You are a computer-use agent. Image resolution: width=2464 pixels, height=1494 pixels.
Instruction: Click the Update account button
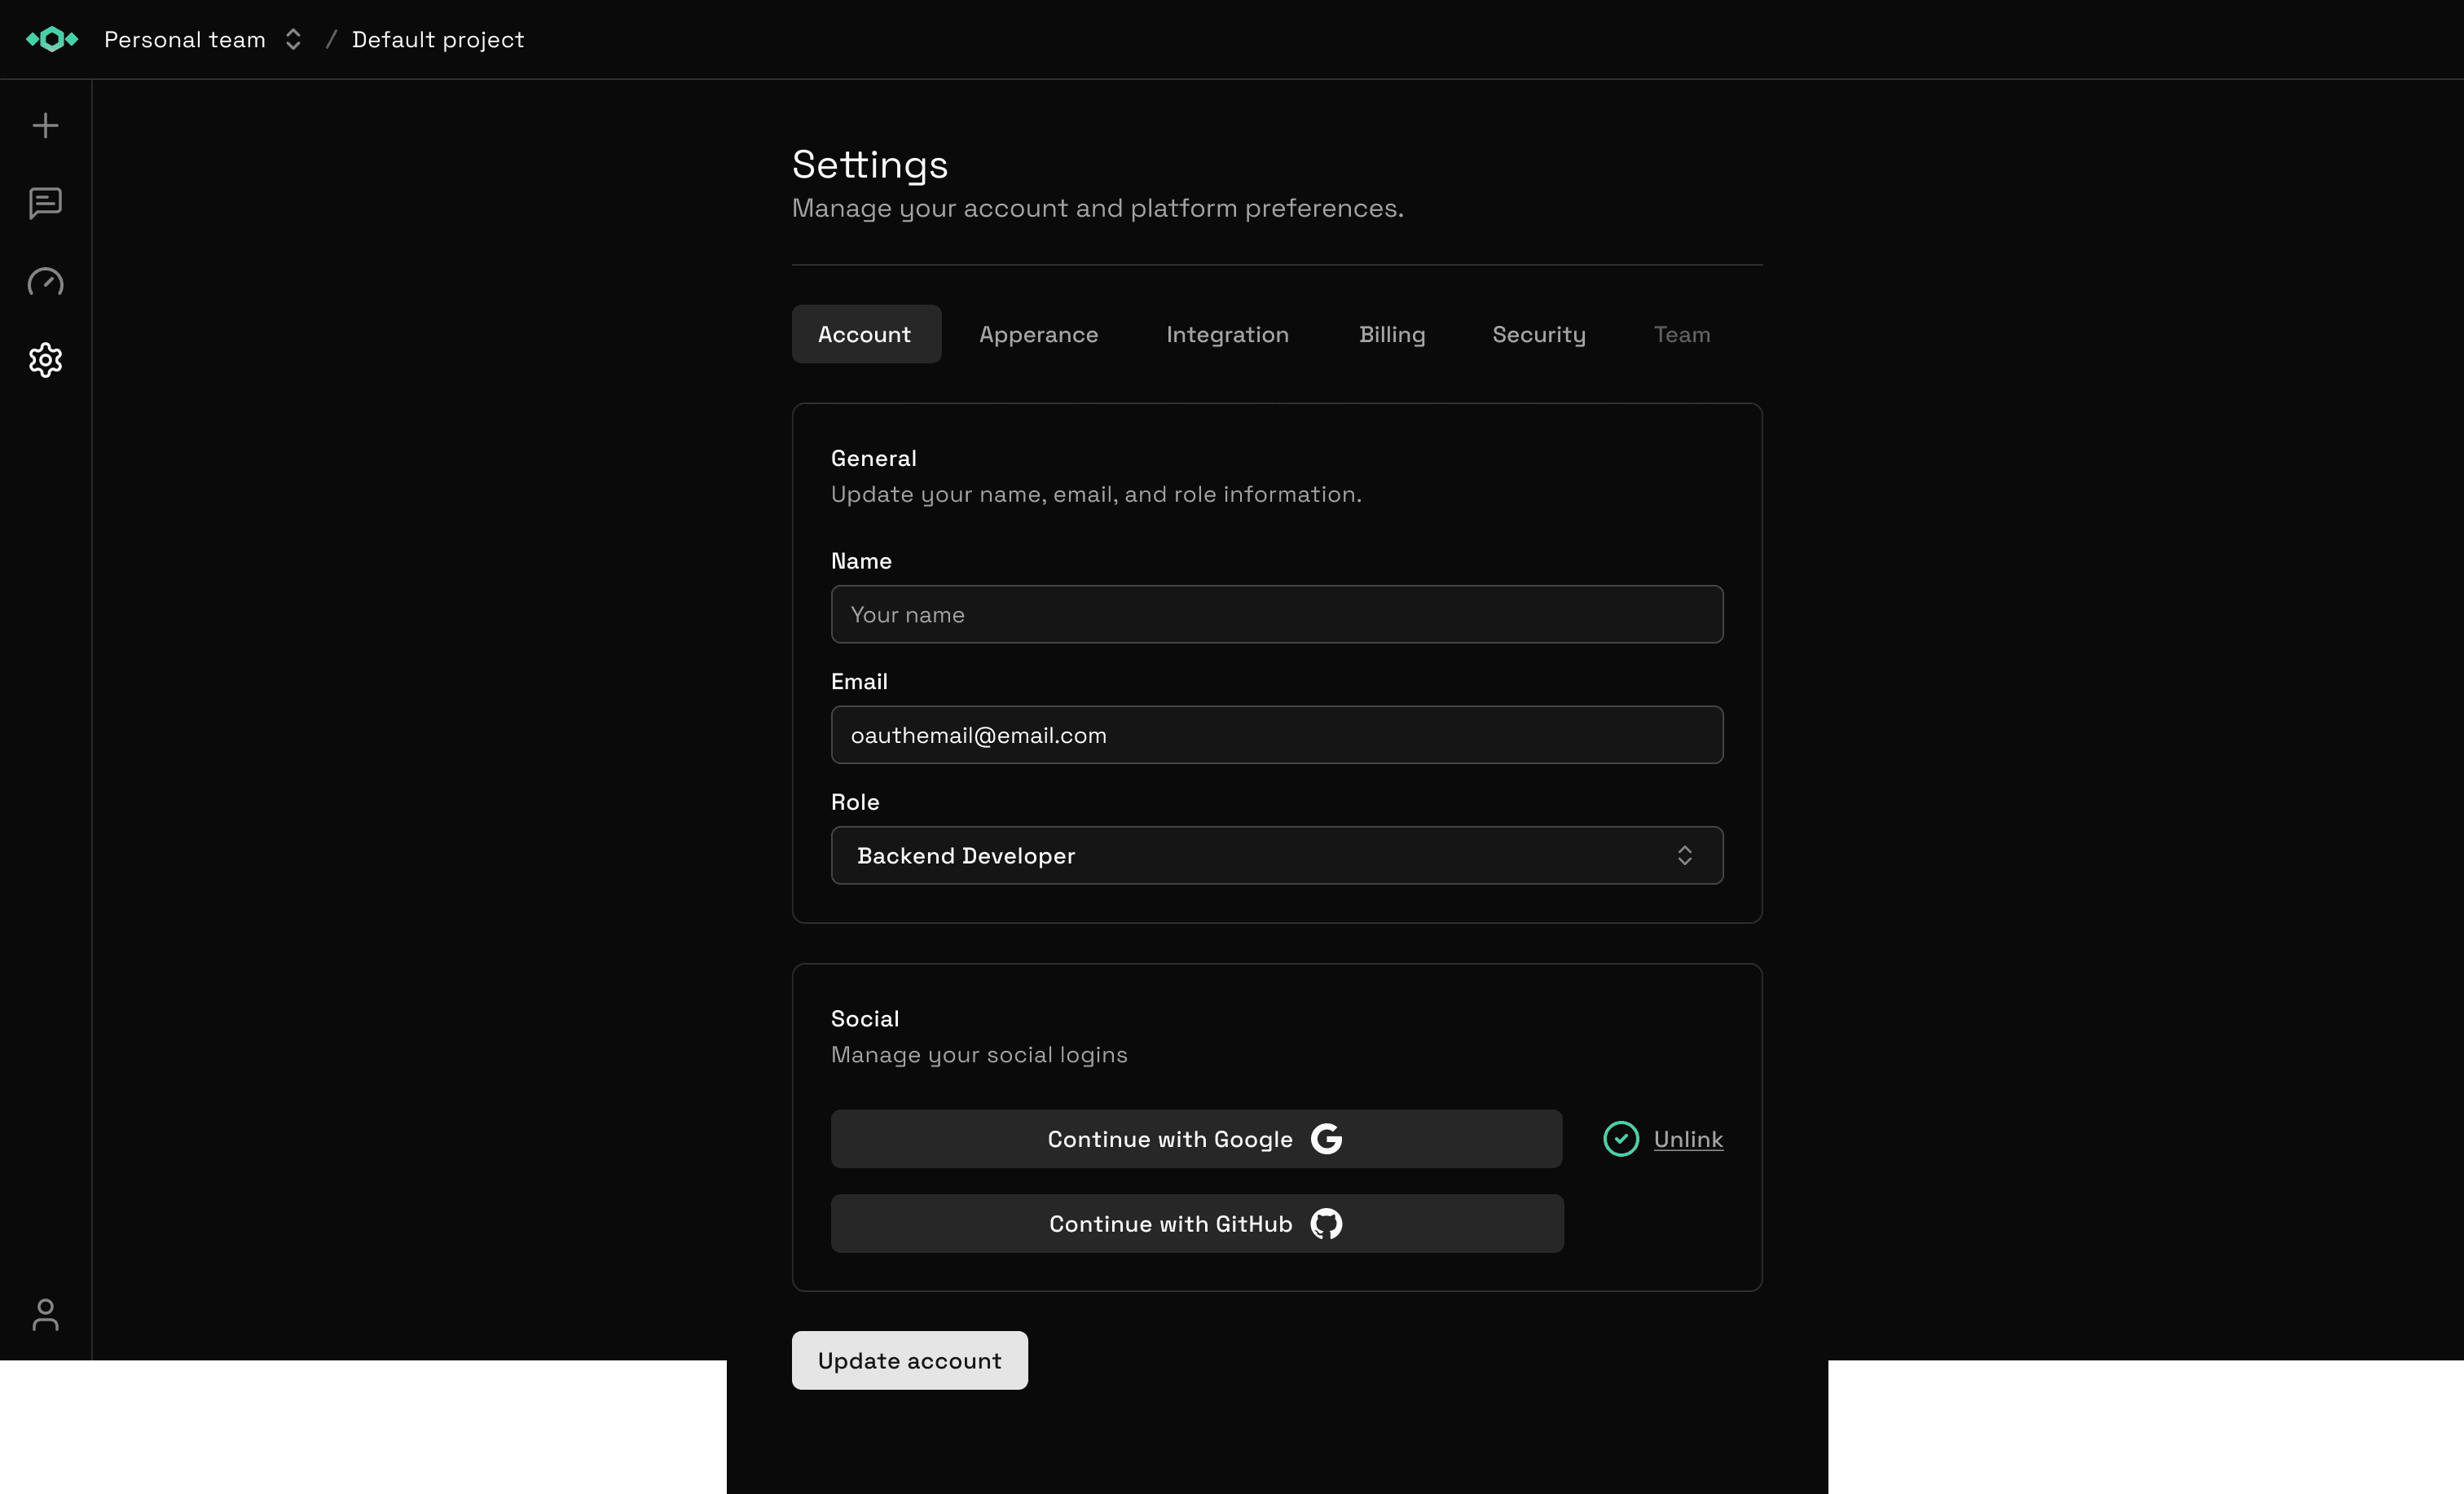pyautogui.click(x=909, y=1360)
